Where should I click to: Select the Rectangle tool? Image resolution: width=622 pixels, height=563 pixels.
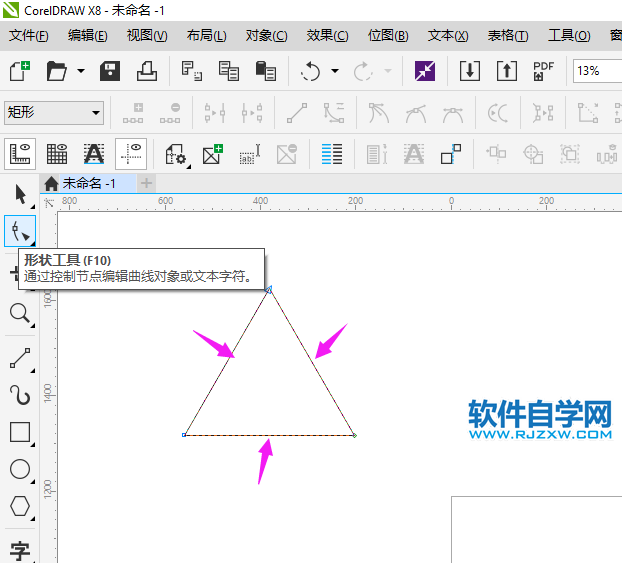[x=19, y=432]
